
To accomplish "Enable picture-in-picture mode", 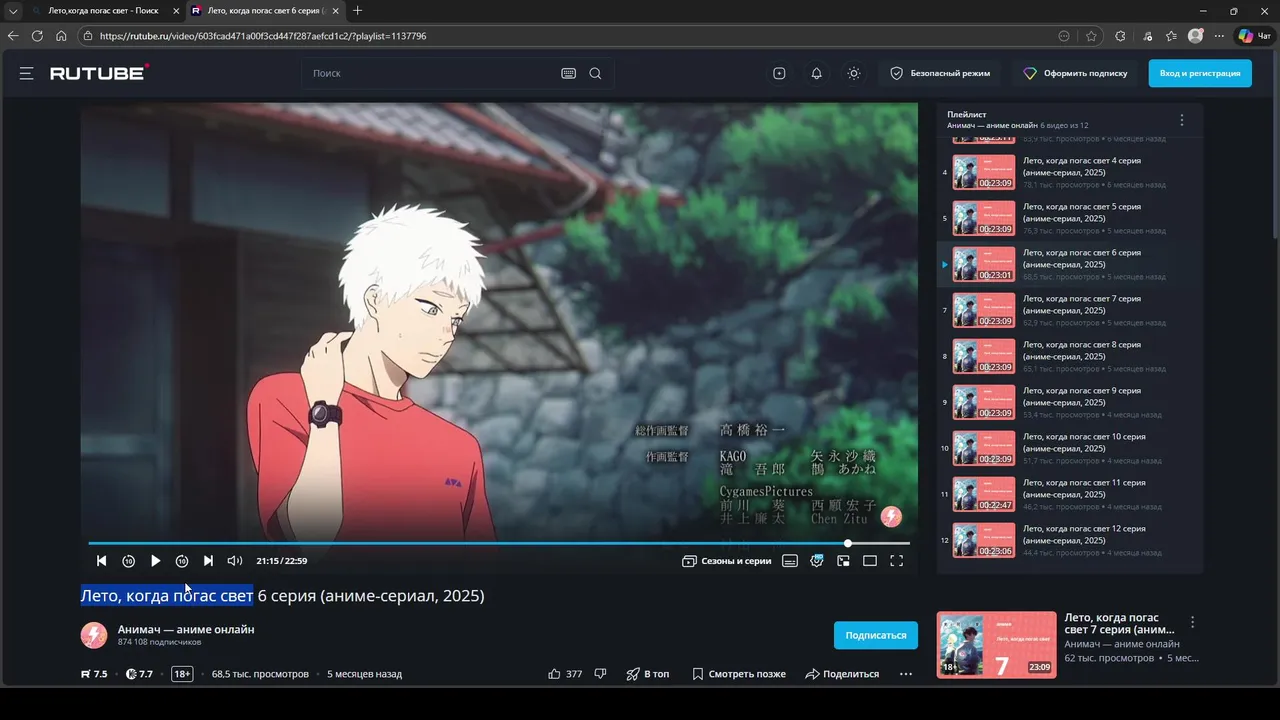I will click(843, 561).
